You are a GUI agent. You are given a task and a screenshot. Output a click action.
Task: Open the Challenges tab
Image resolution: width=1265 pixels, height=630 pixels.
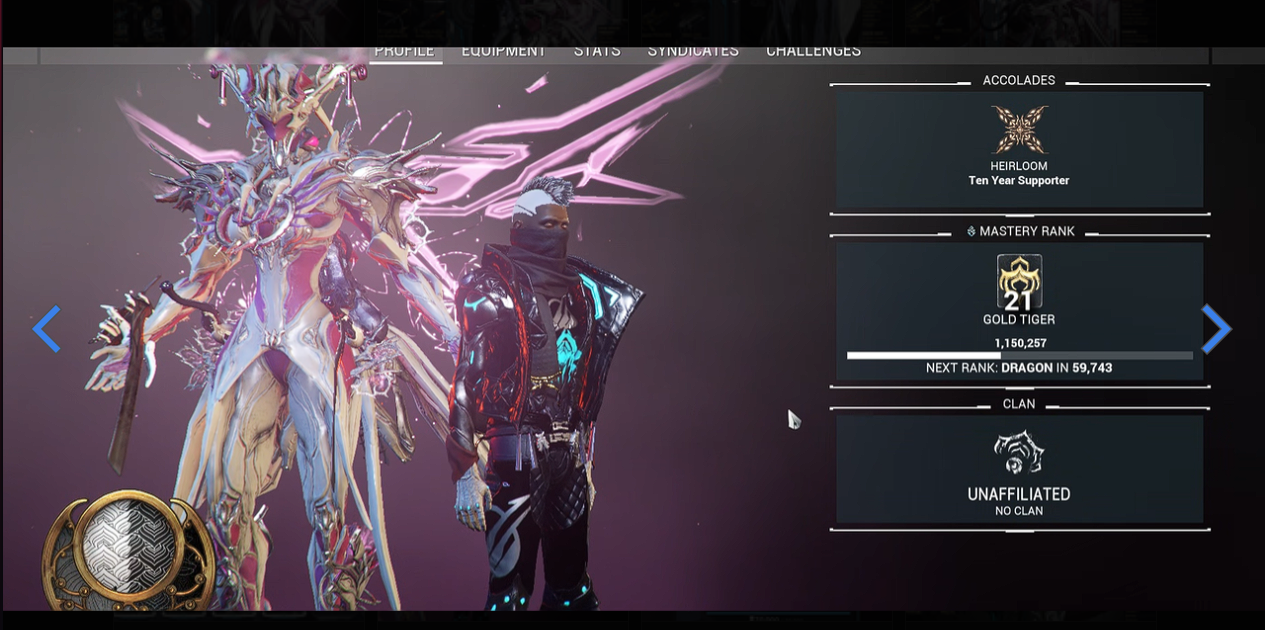pos(813,50)
